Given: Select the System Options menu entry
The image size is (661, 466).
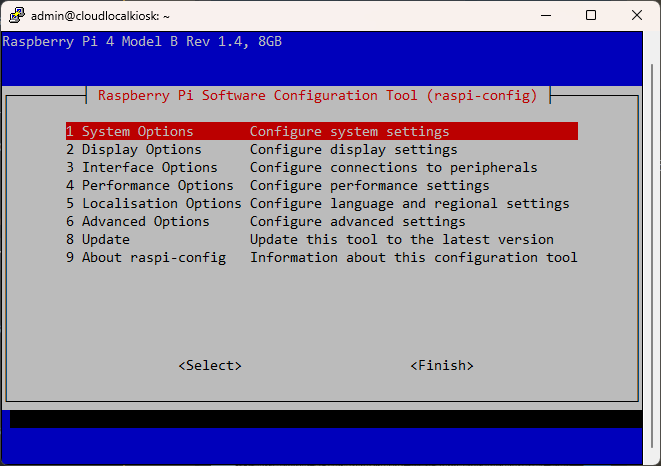Looking at the screenshot, I should tap(130, 131).
